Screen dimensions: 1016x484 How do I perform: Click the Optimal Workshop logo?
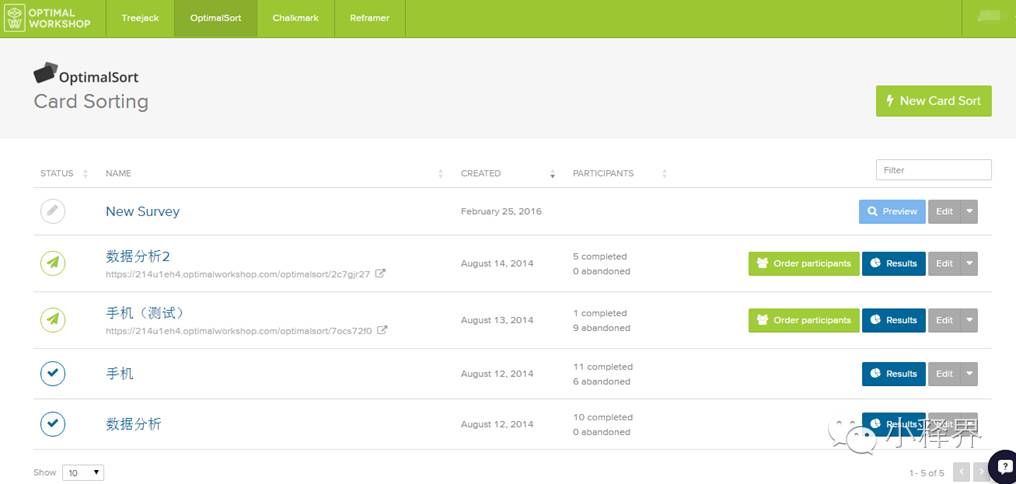(x=47, y=18)
